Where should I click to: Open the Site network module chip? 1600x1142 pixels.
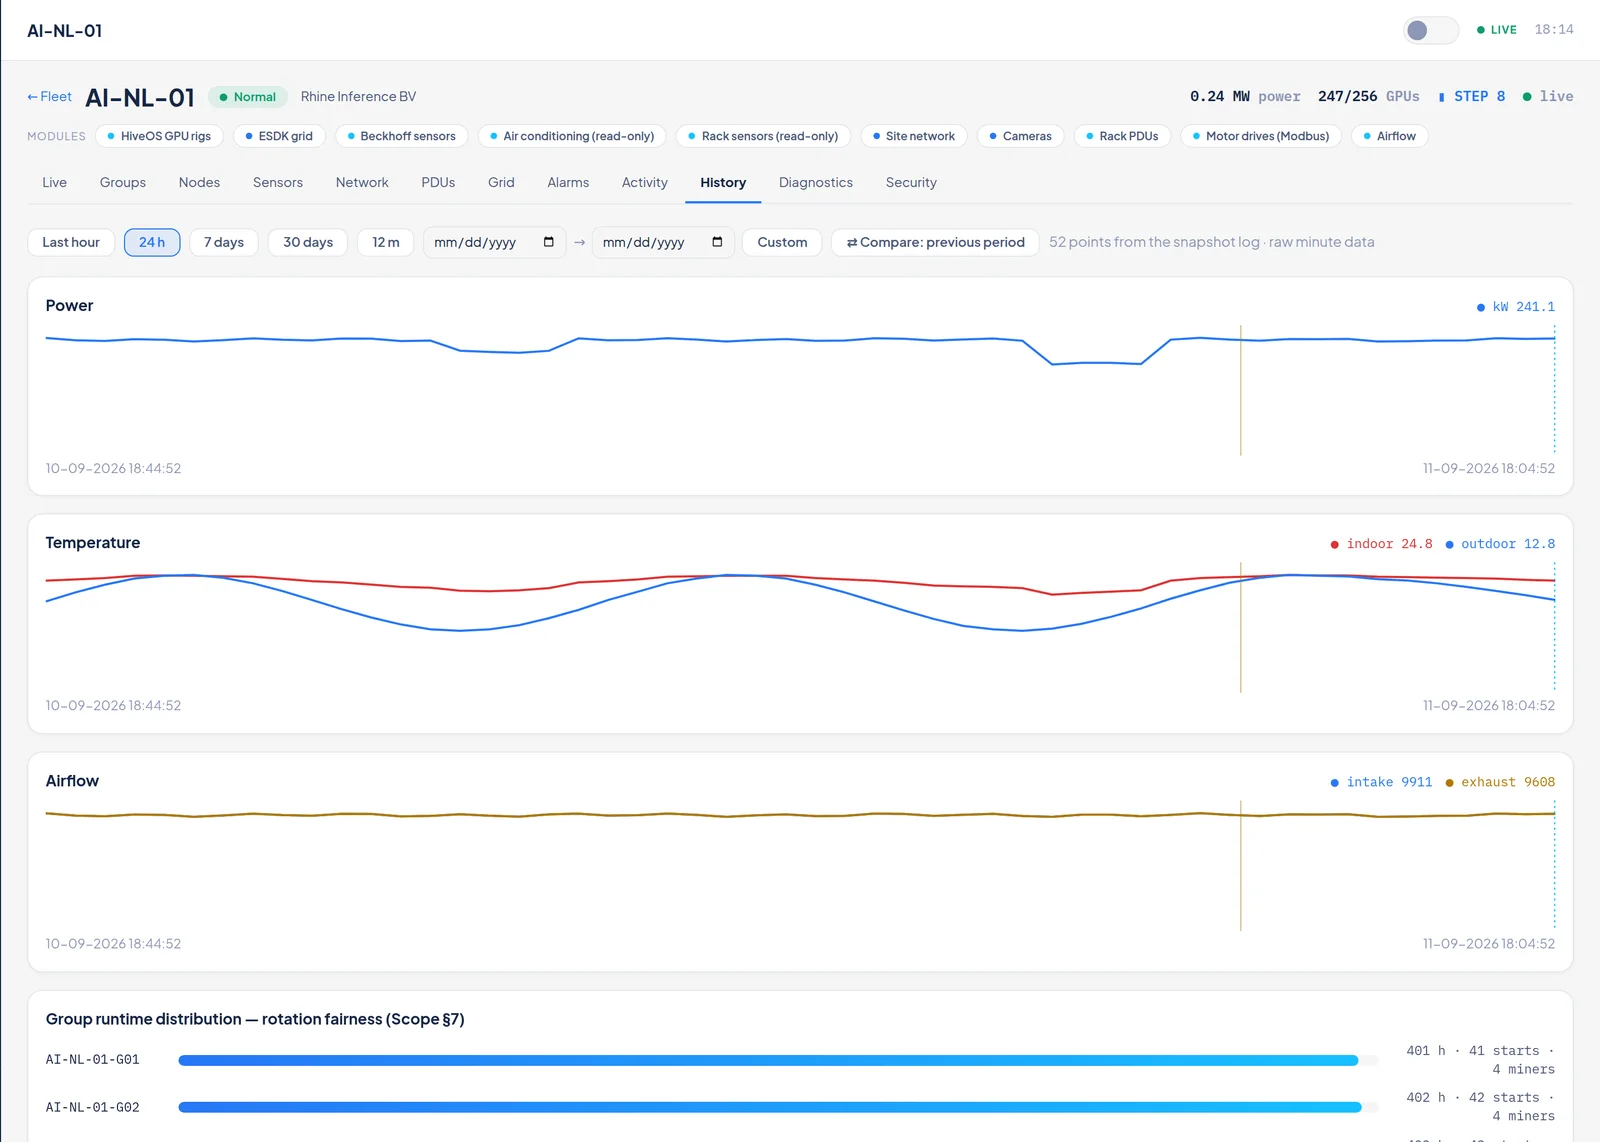pyautogui.click(x=914, y=136)
